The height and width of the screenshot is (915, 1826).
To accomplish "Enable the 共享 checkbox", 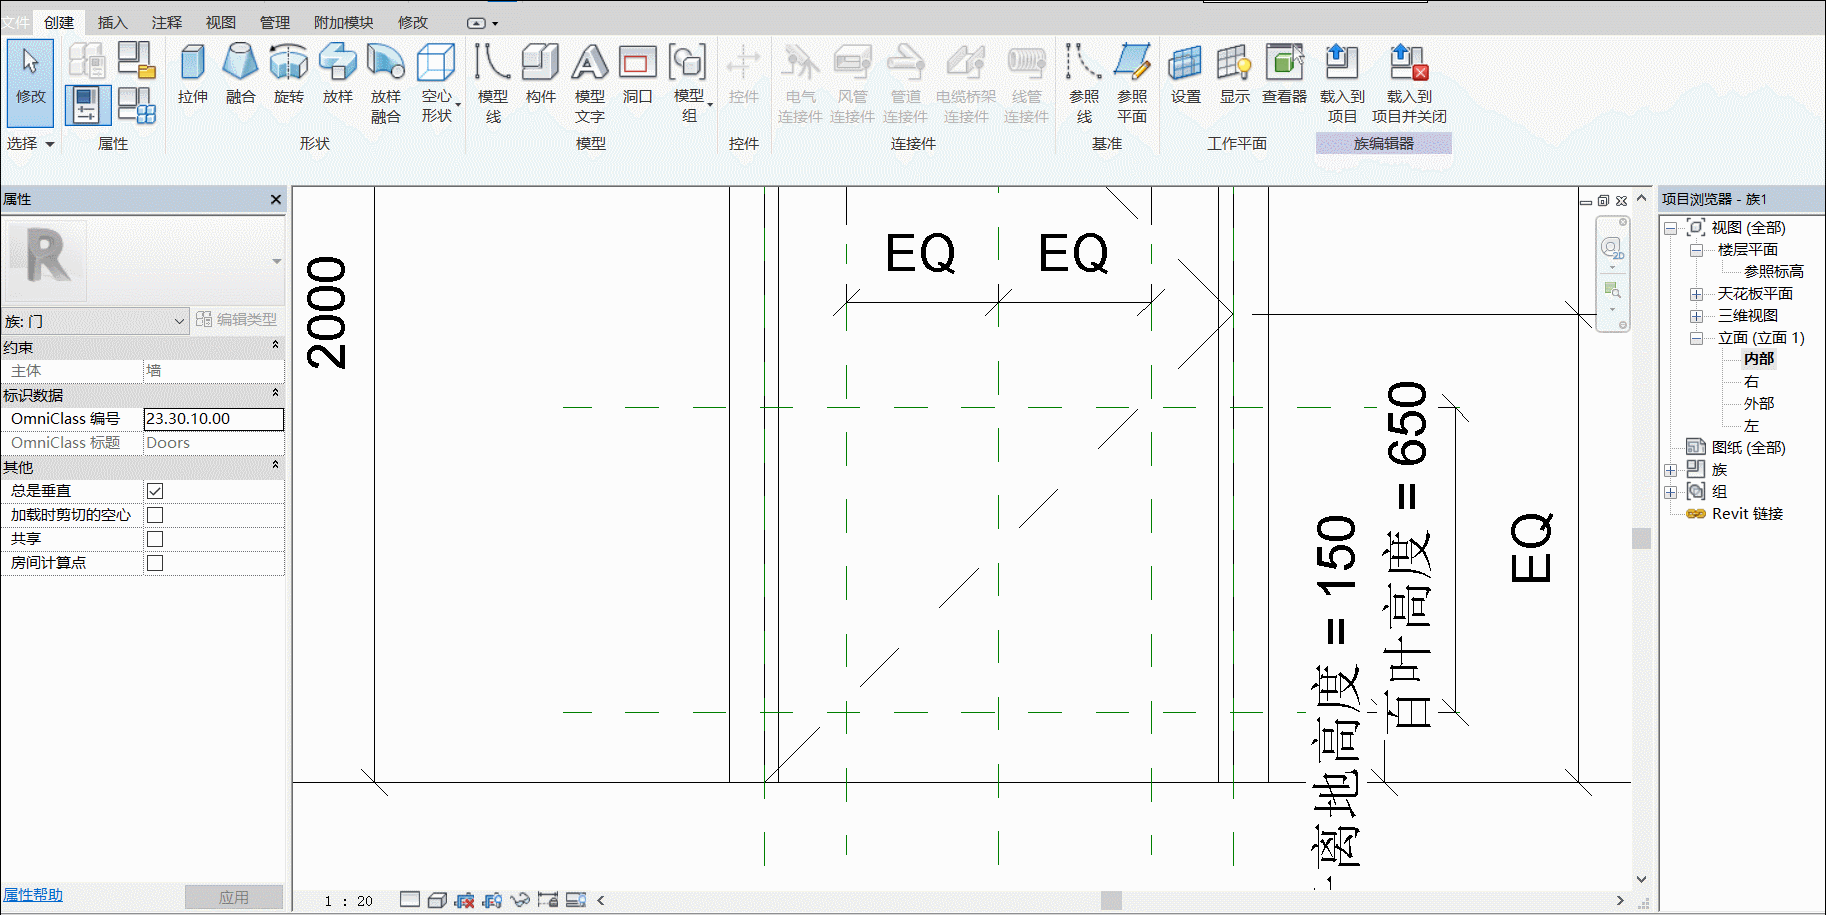I will 155,539.
